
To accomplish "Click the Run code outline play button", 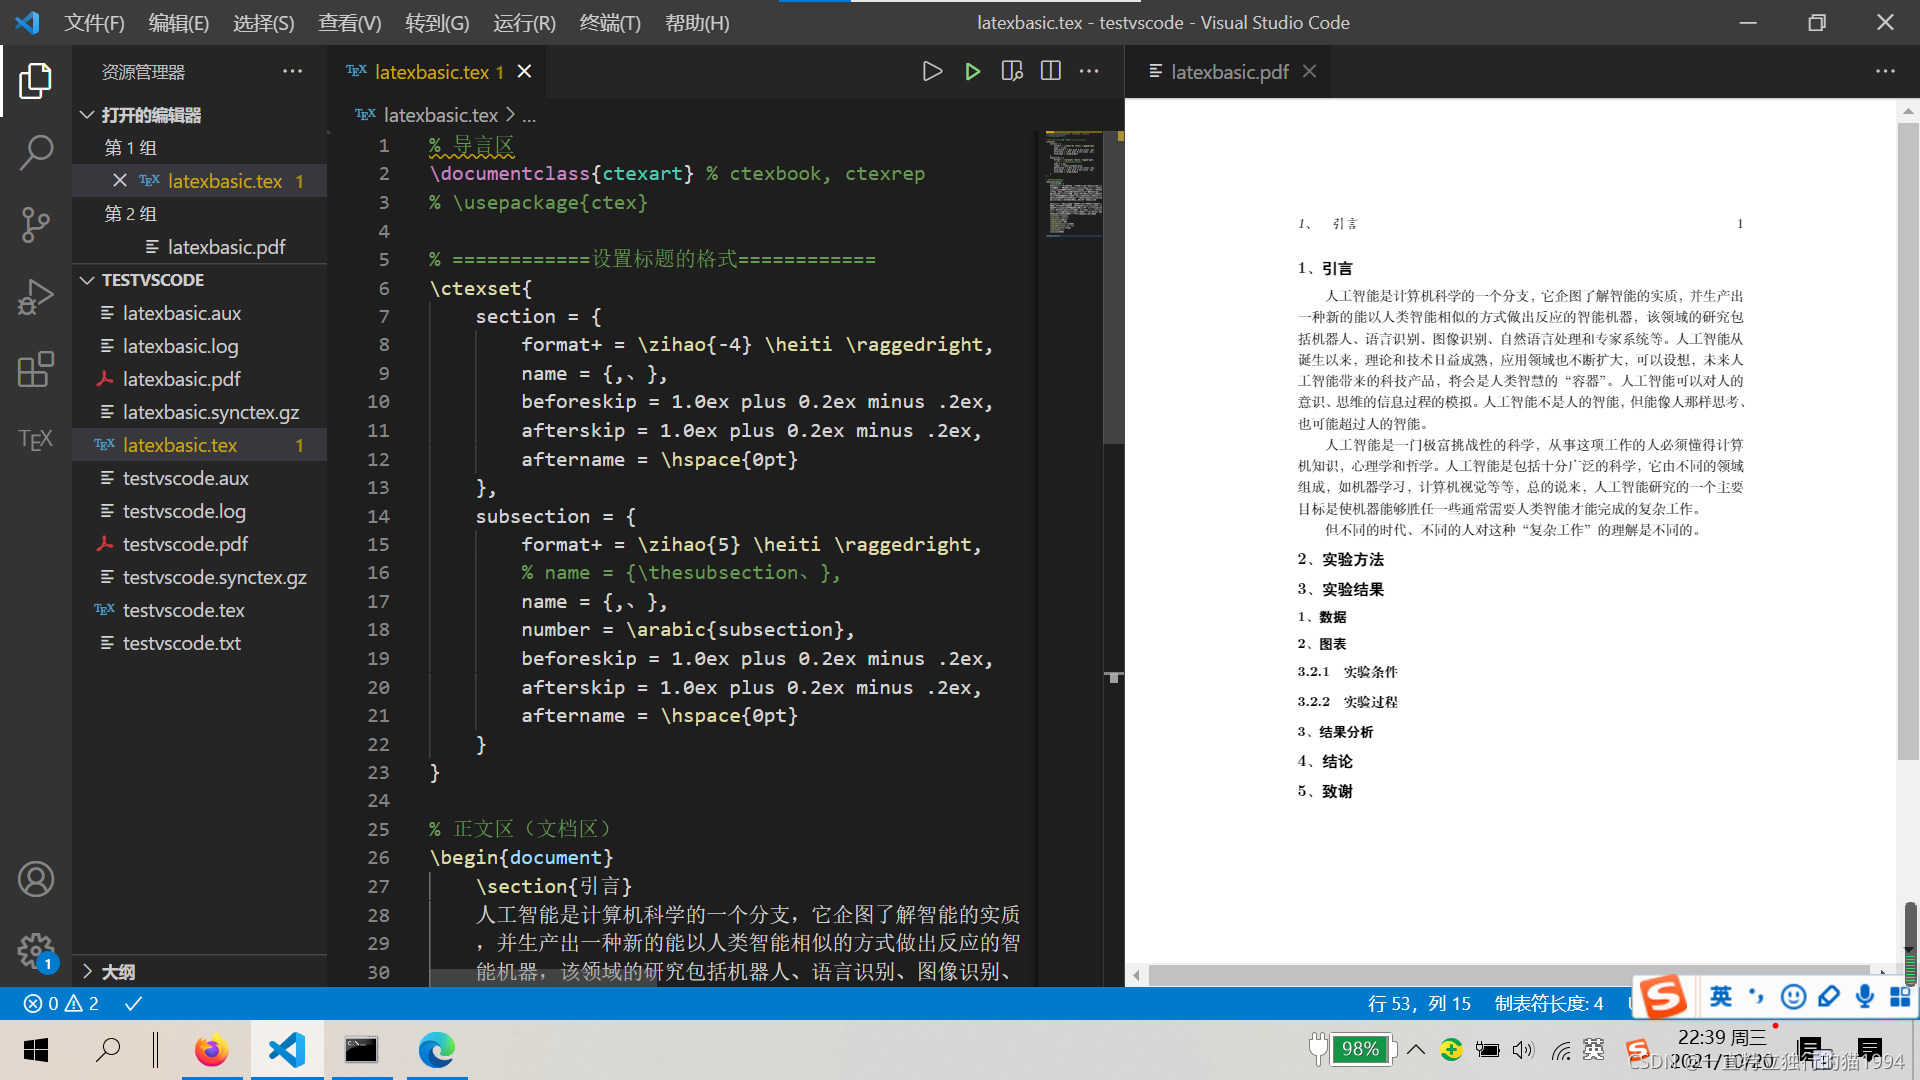I will click(932, 71).
